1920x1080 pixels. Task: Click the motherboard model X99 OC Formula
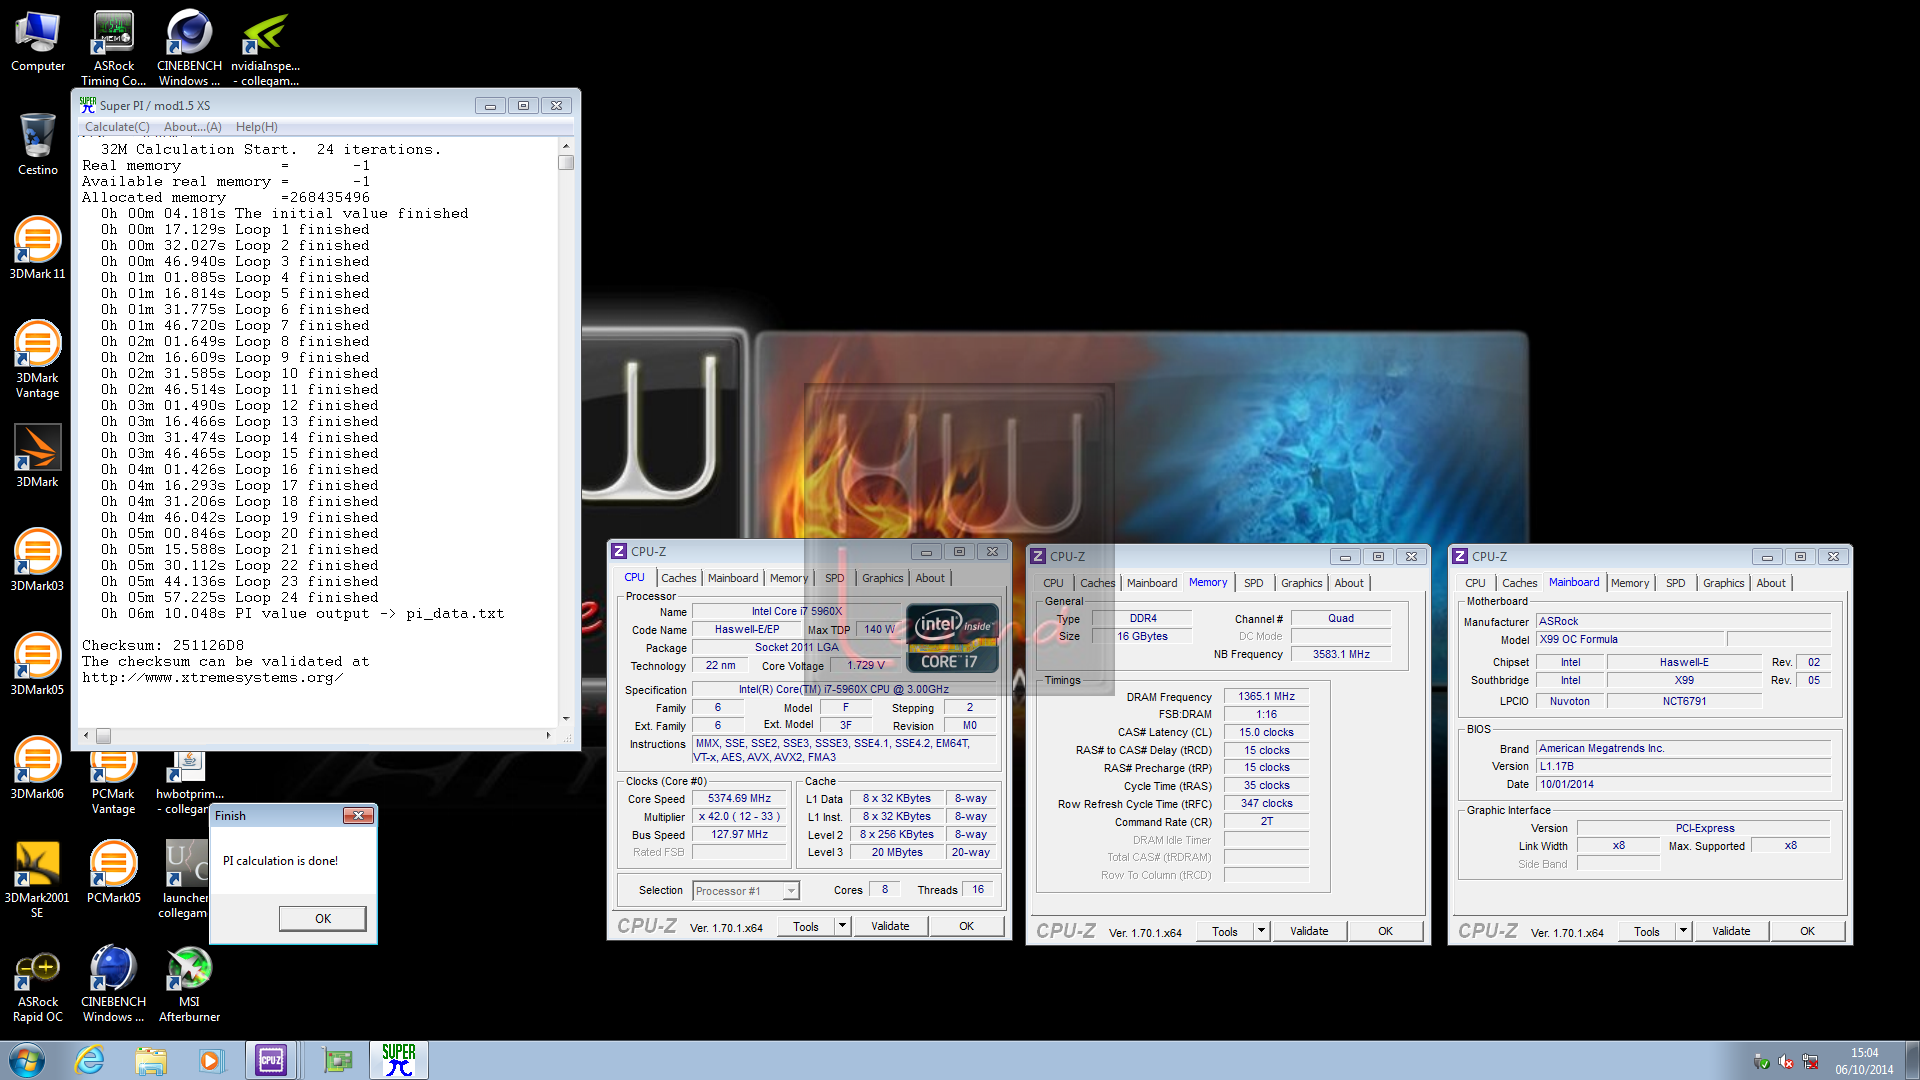[x=1630, y=639]
